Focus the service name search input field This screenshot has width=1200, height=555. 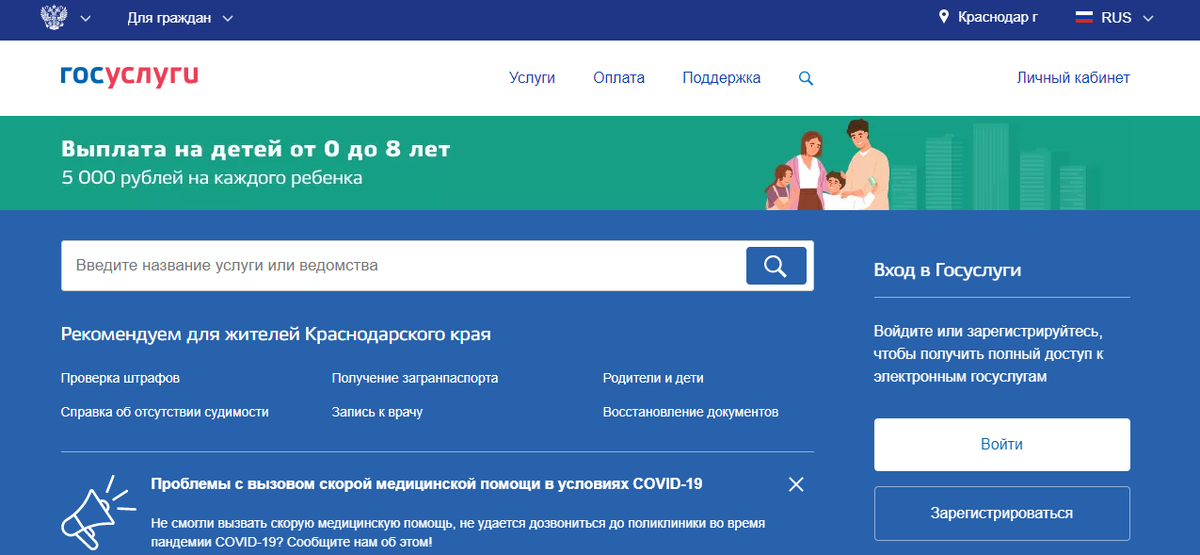point(403,266)
